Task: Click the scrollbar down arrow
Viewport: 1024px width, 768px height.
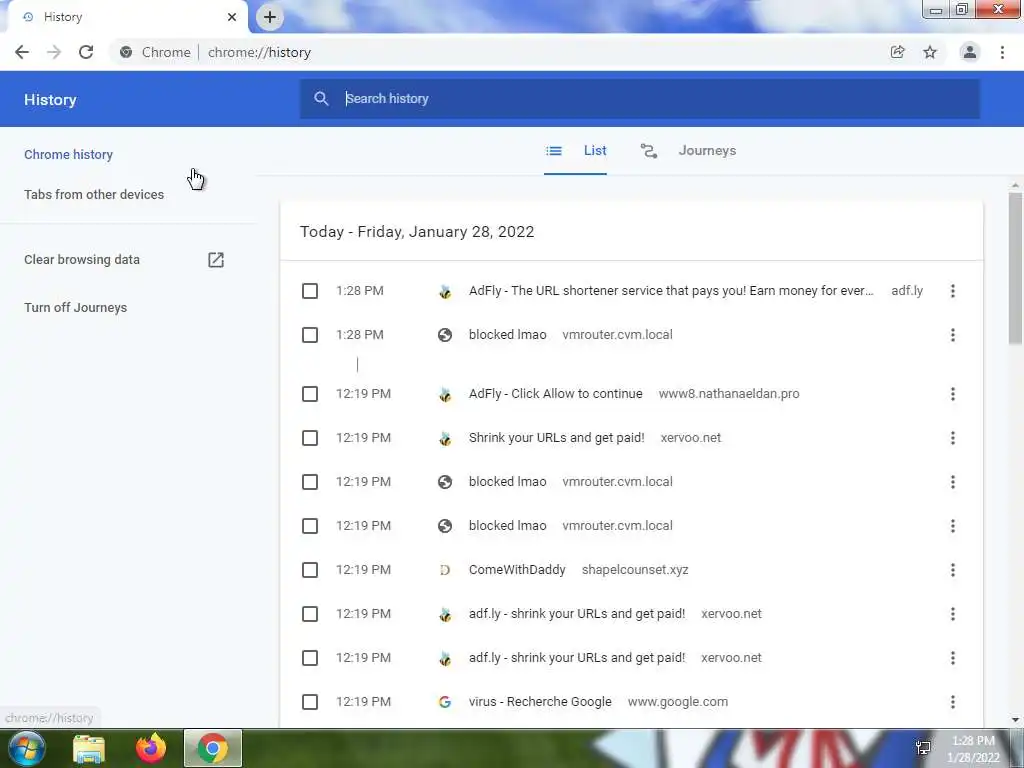Action: [x=1015, y=720]
